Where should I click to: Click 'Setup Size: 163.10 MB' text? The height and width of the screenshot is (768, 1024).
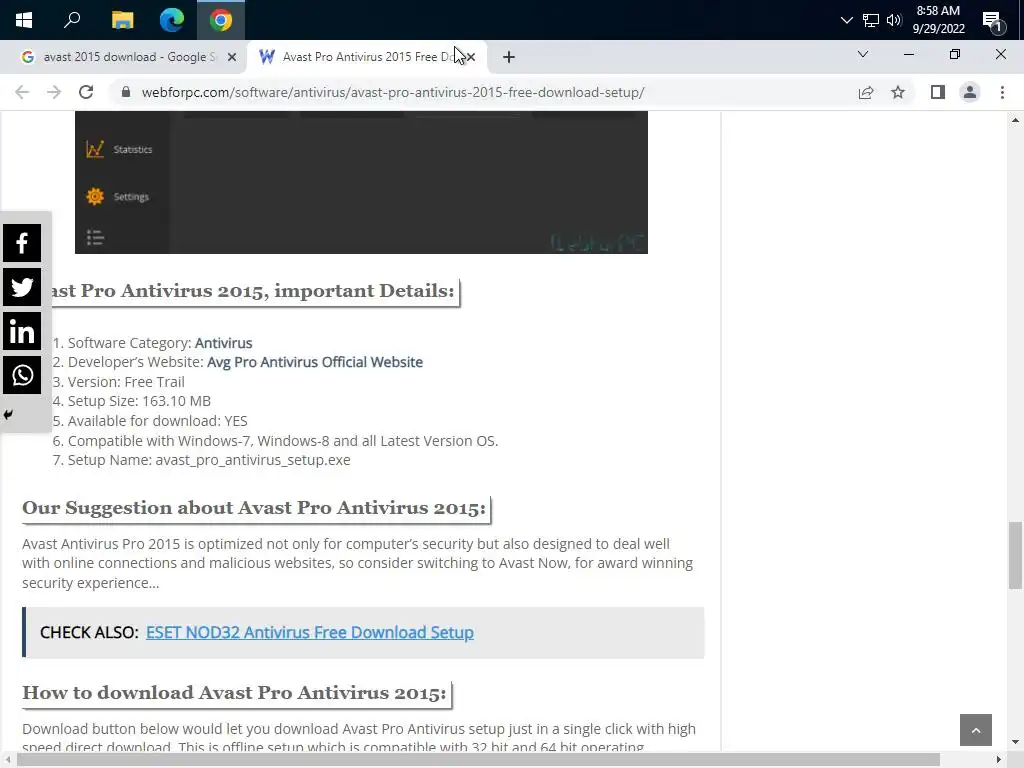pos(139,401)
